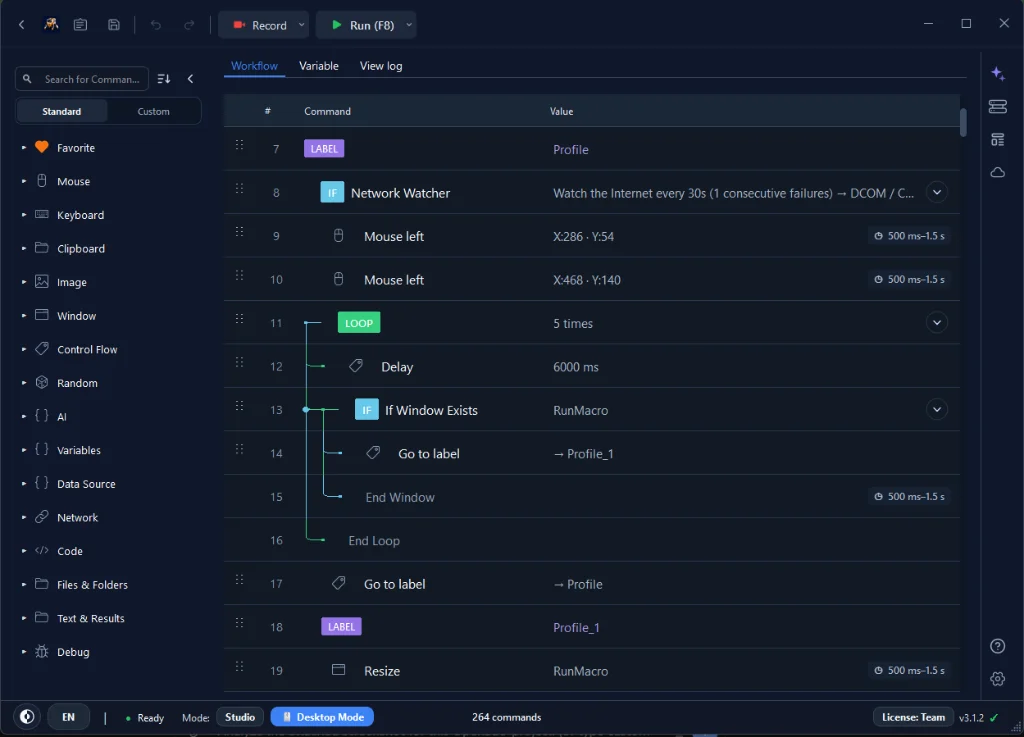Click the sort commands icon beside search
The image size is (1024, 737).
coord(164,79)
